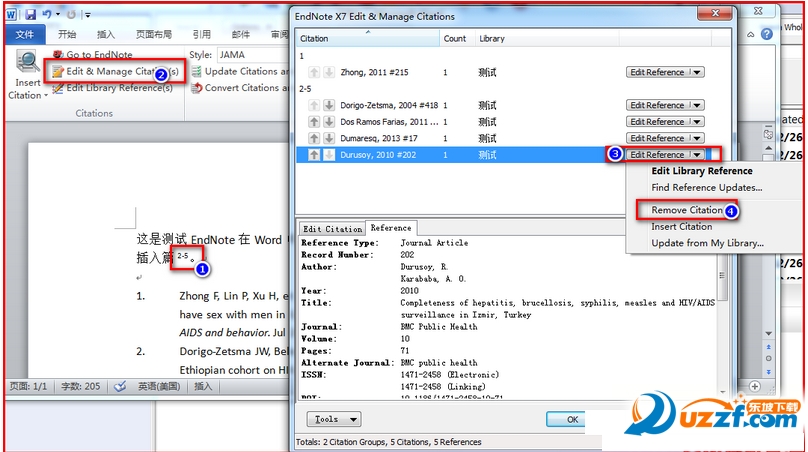Image resolution: width=808 pixels, height=452 pixels.
Task: Move Durusoy 2010 citation up
Action: coord(314,155)
